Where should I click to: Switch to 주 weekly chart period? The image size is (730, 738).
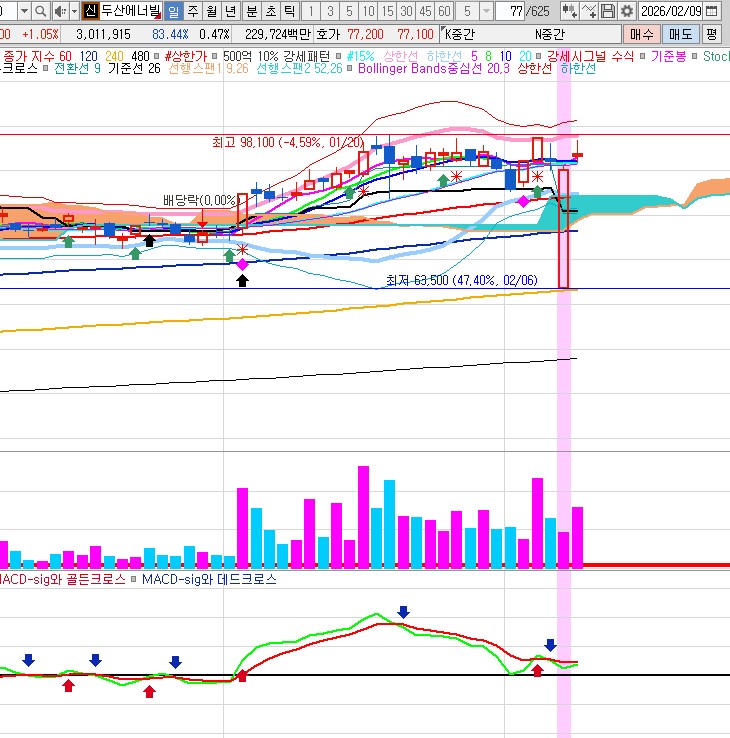(x=193, y=11)
